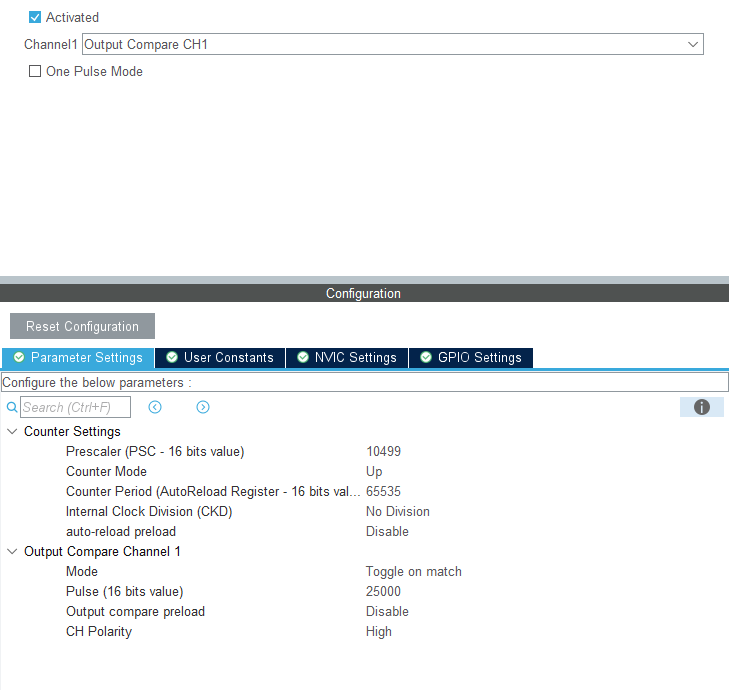
Task: Click Internal Clock Division (CKD) label
Action: tap(149, 511)
